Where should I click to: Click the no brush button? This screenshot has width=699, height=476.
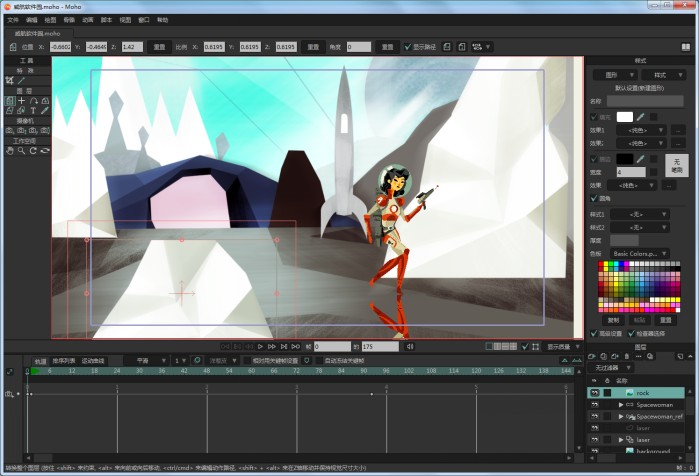[677, 165]
